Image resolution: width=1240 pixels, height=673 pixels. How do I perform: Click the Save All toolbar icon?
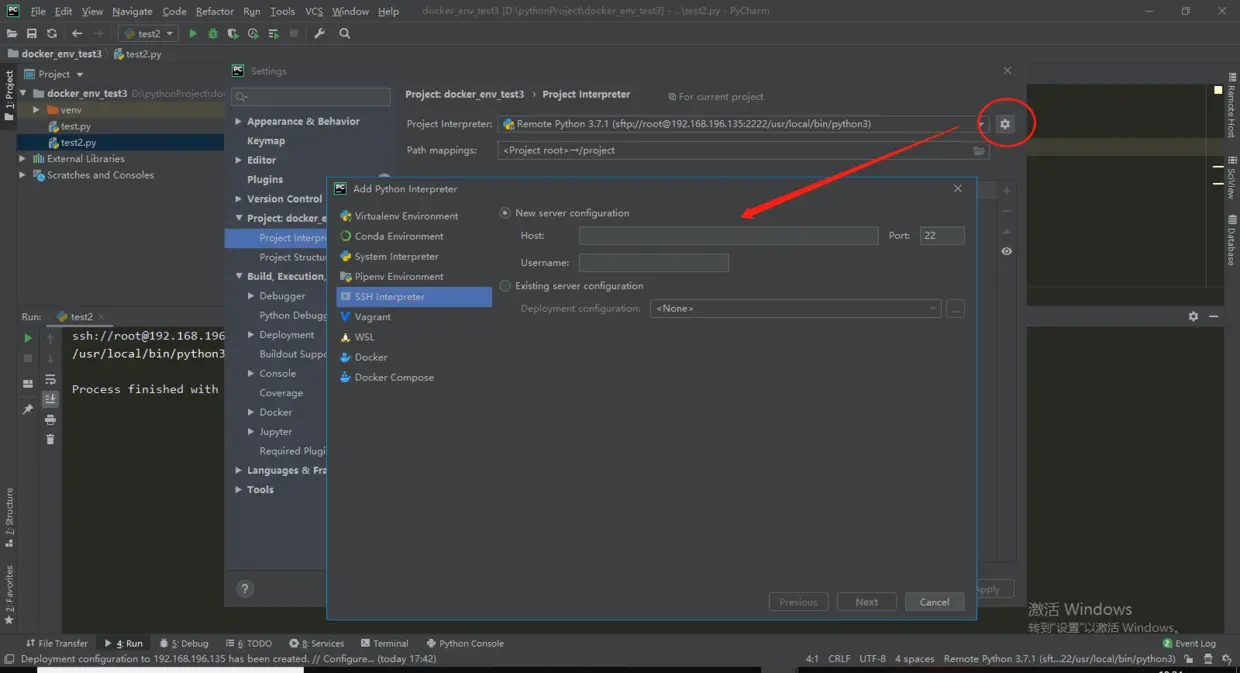tap(32, 33)
